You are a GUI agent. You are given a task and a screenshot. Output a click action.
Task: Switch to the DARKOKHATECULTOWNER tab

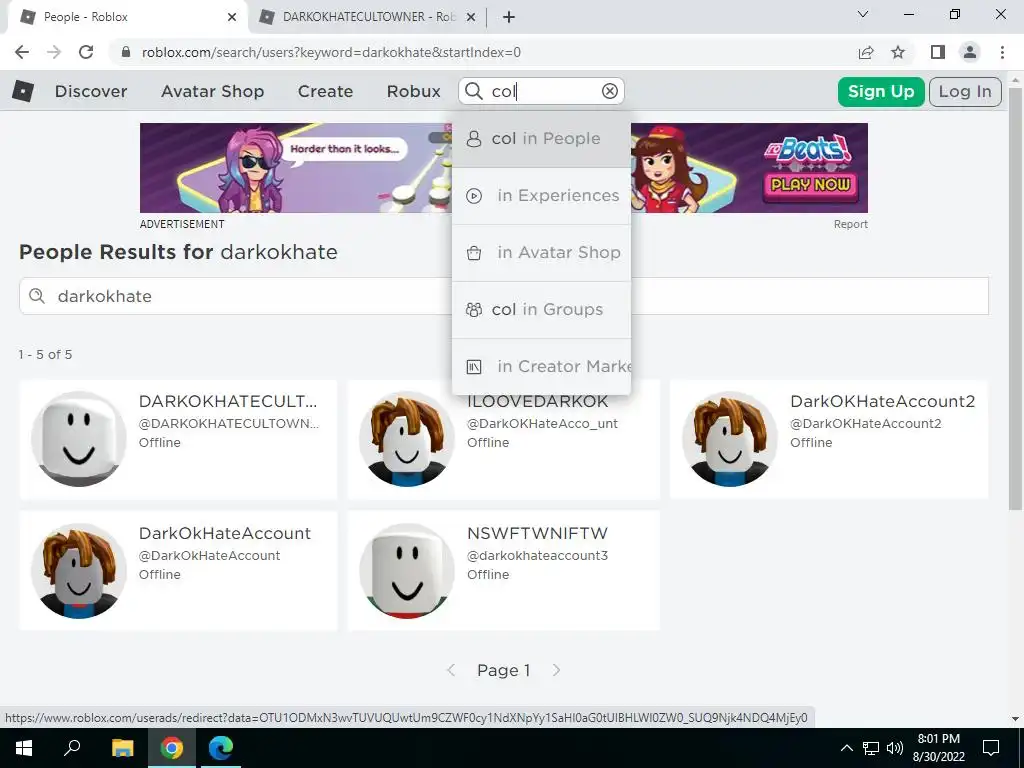367,17
